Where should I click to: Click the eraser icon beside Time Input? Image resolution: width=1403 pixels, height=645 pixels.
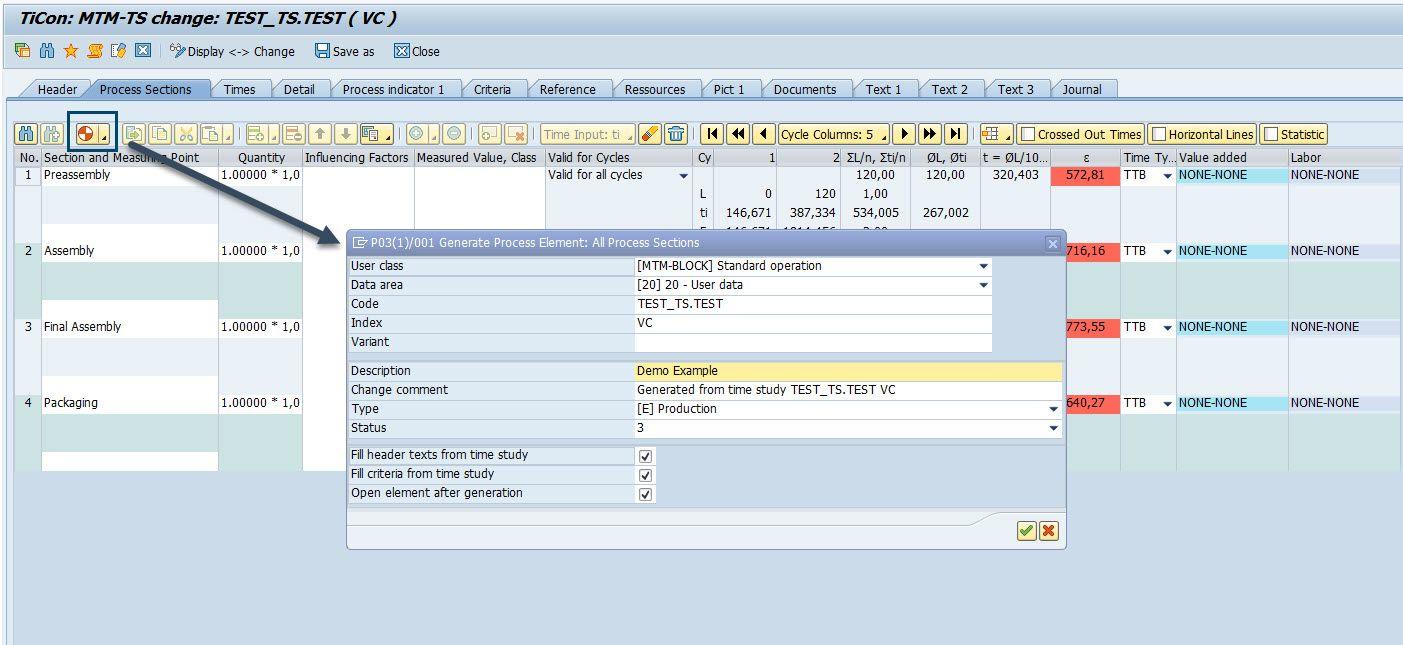(650, 134)
